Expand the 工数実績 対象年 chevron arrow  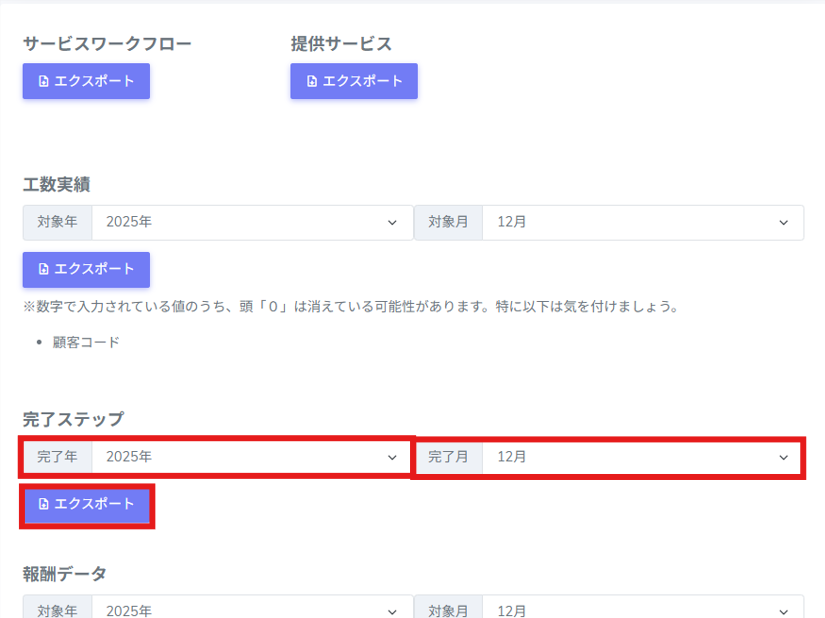coord(392,223)
